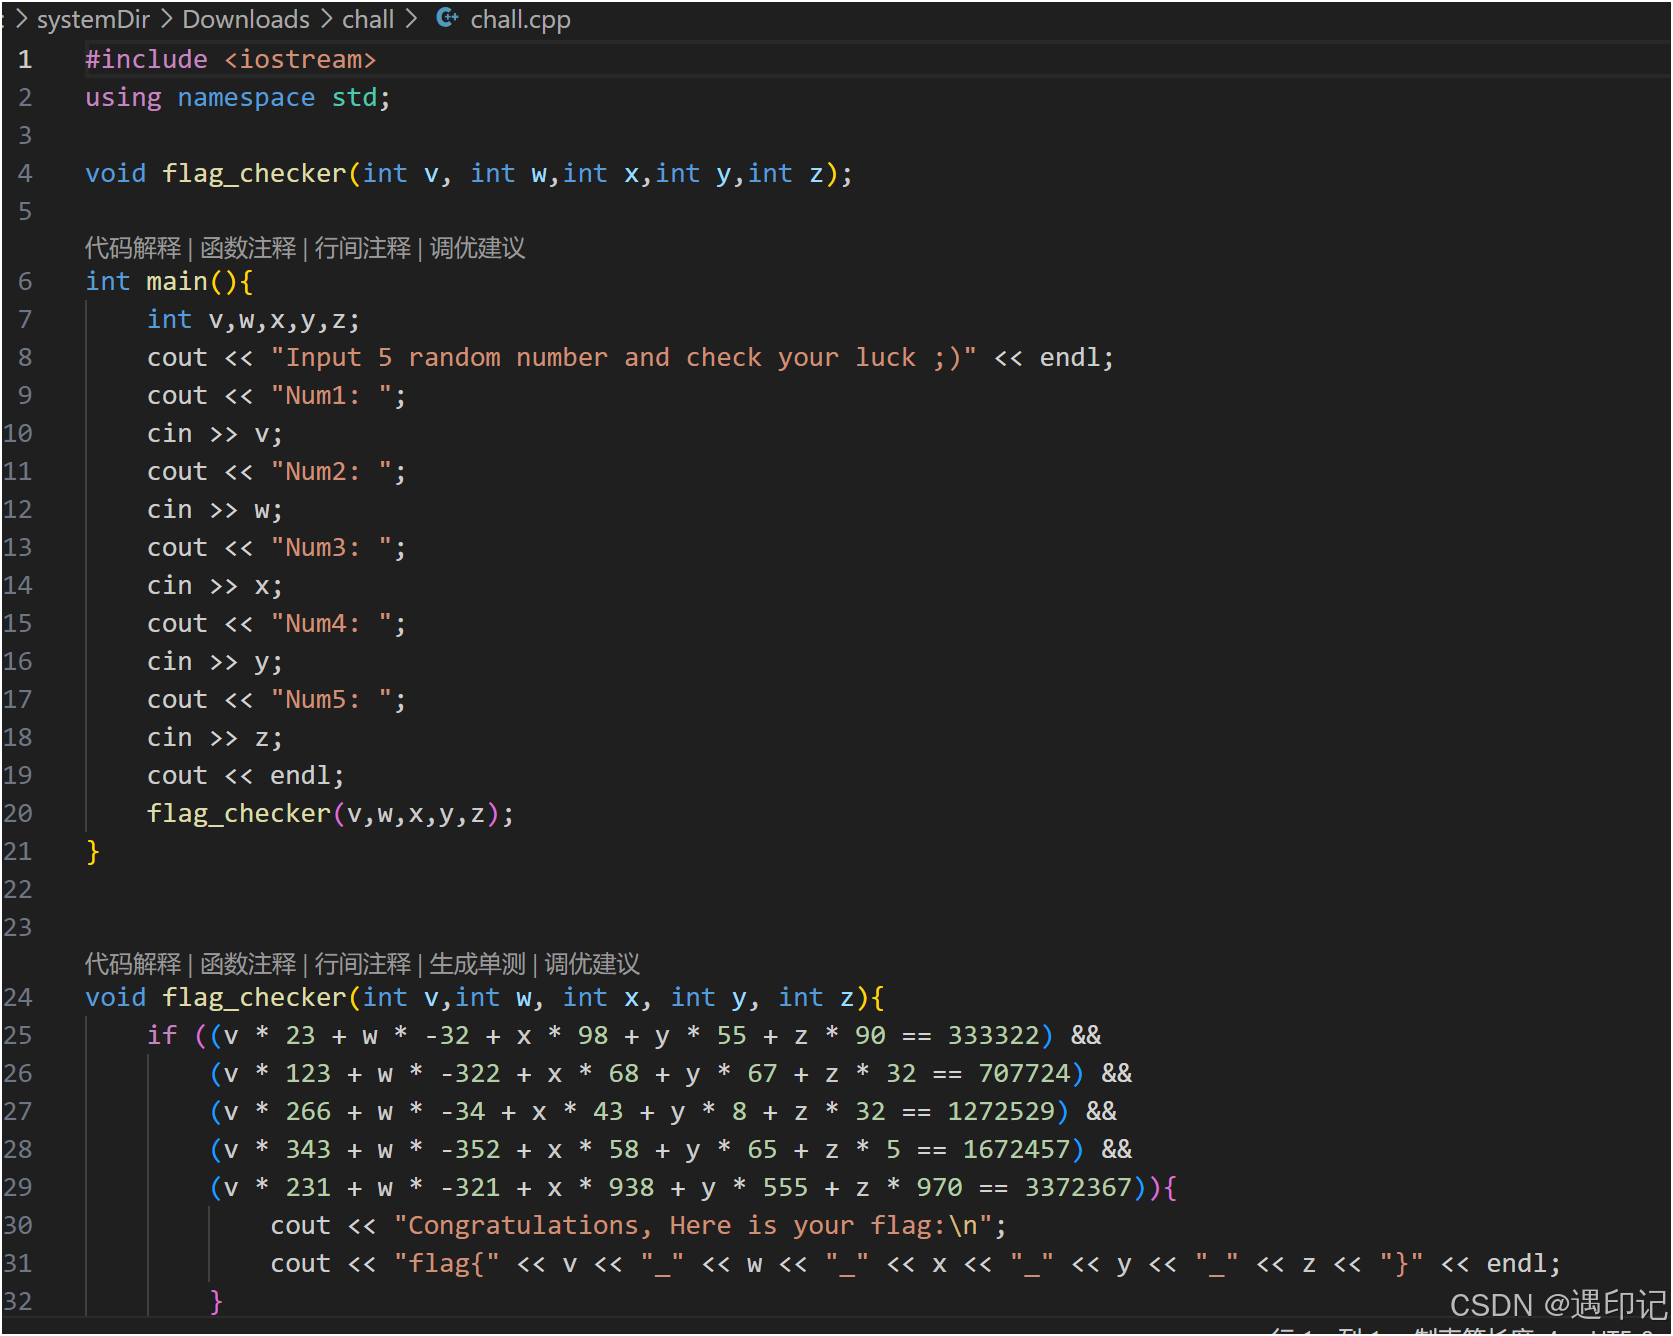Open the systemDir breadcrumb dropdown
The image size is (1673, 1336).
coord(93,18)
